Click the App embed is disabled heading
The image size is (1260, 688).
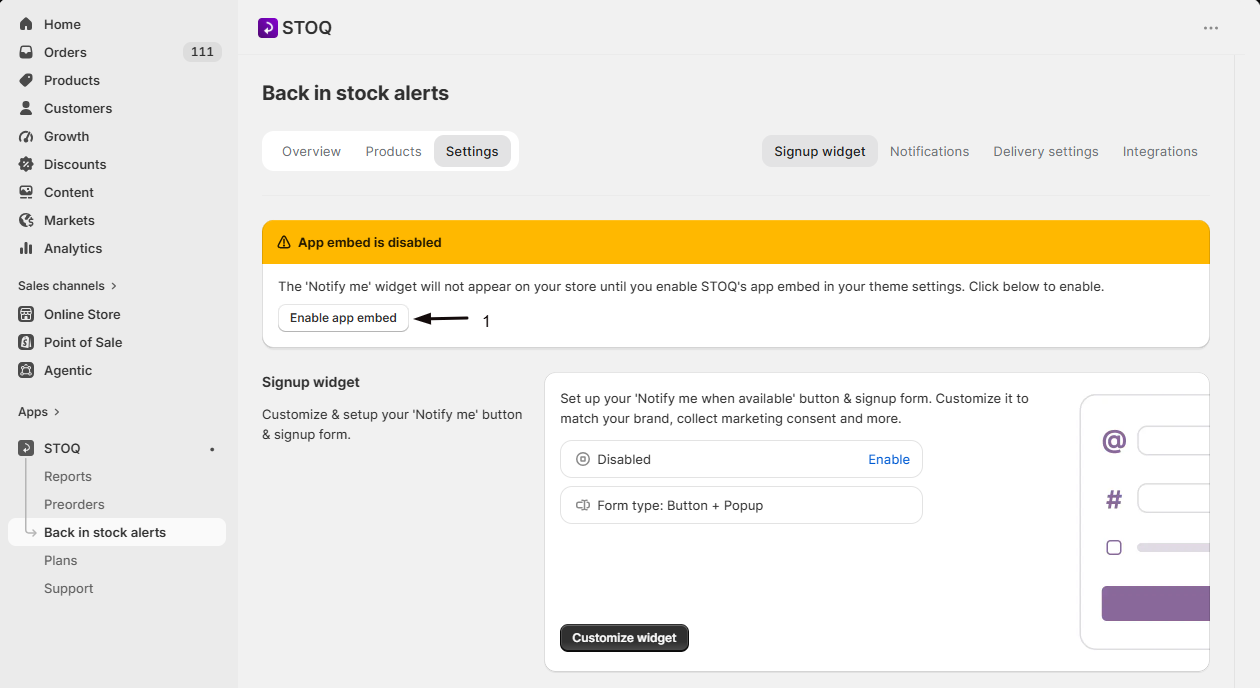coord(370,242)
